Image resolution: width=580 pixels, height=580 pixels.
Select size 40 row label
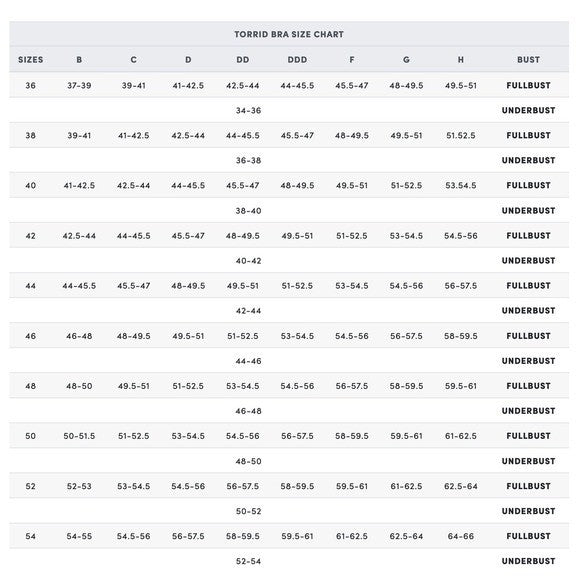[x=31, y=185]
